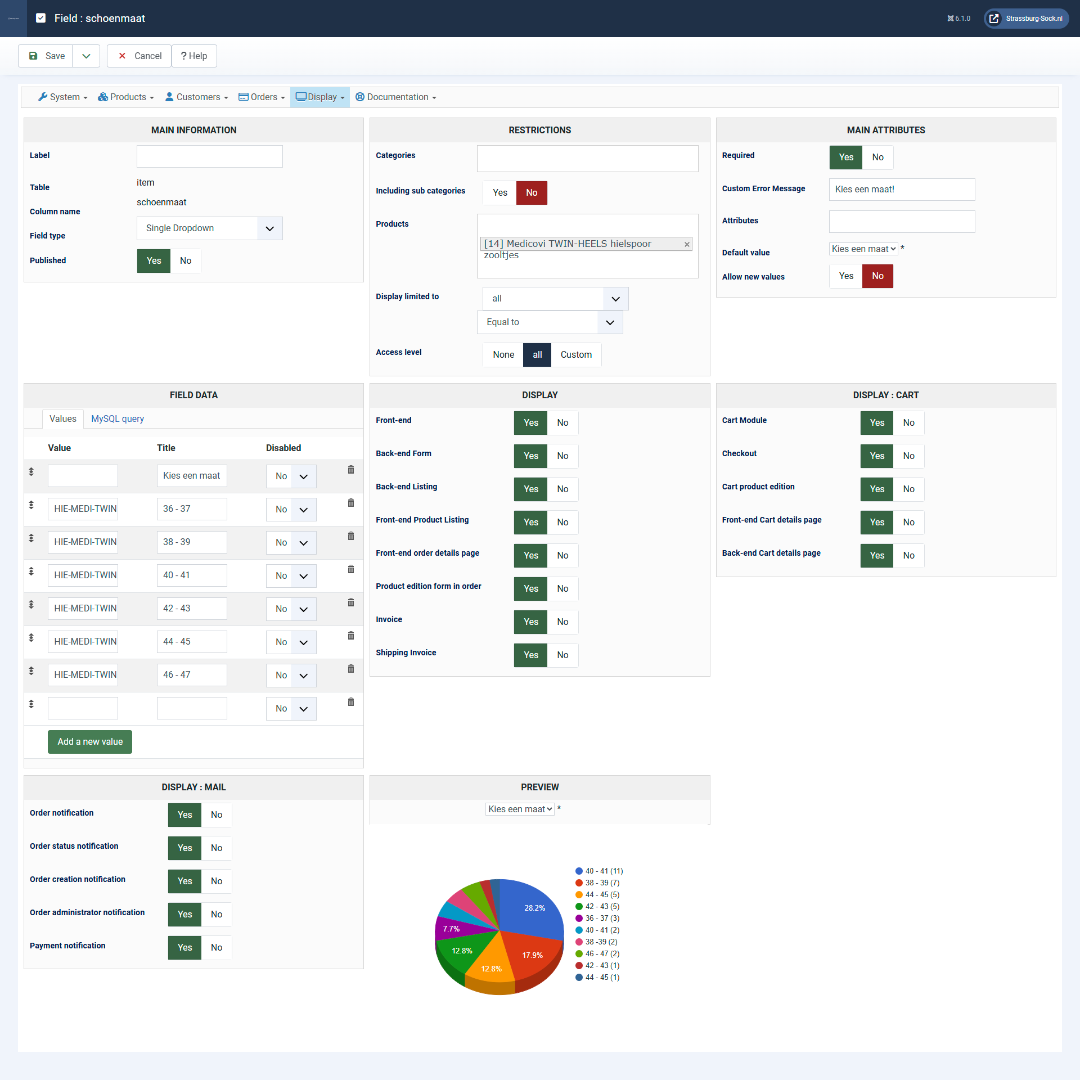Click the Joomla version icon in the header
This screenshot has height=1080, width=1080.
(x=951, y=19)
